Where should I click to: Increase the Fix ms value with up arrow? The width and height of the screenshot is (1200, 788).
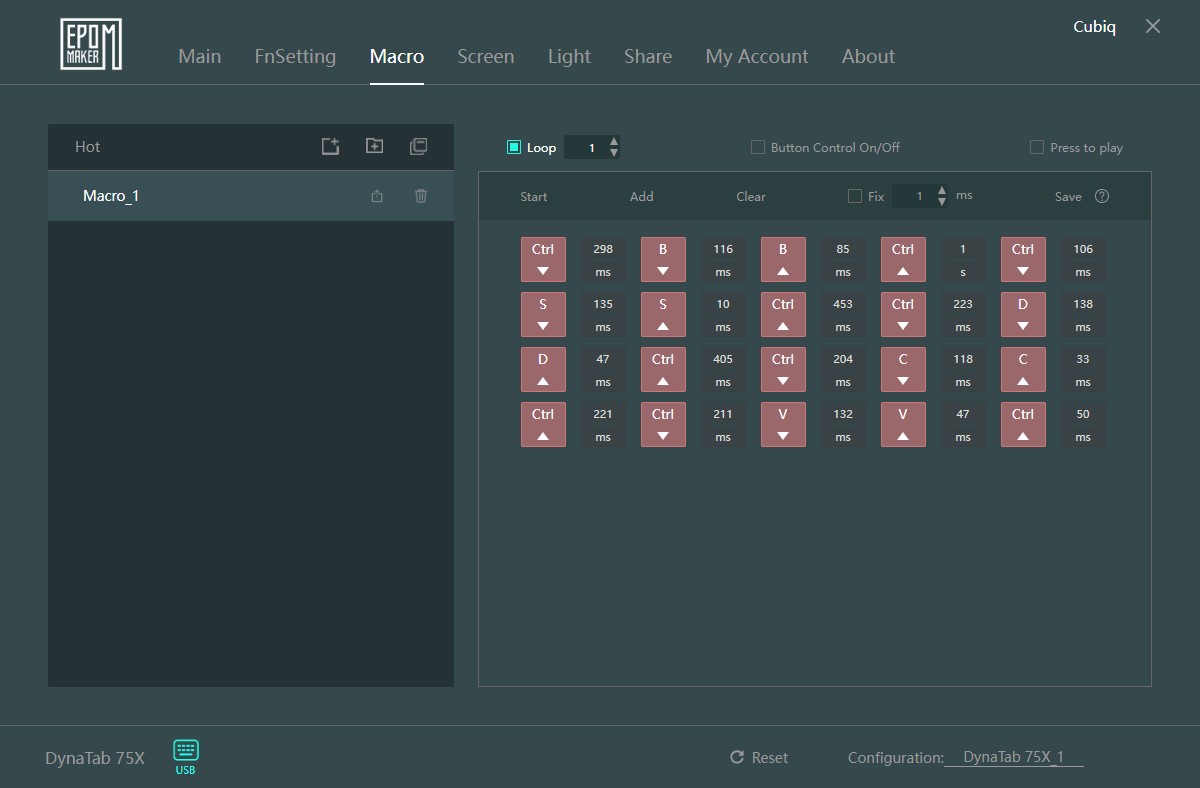pyautogui.click(x=942, y=190)
